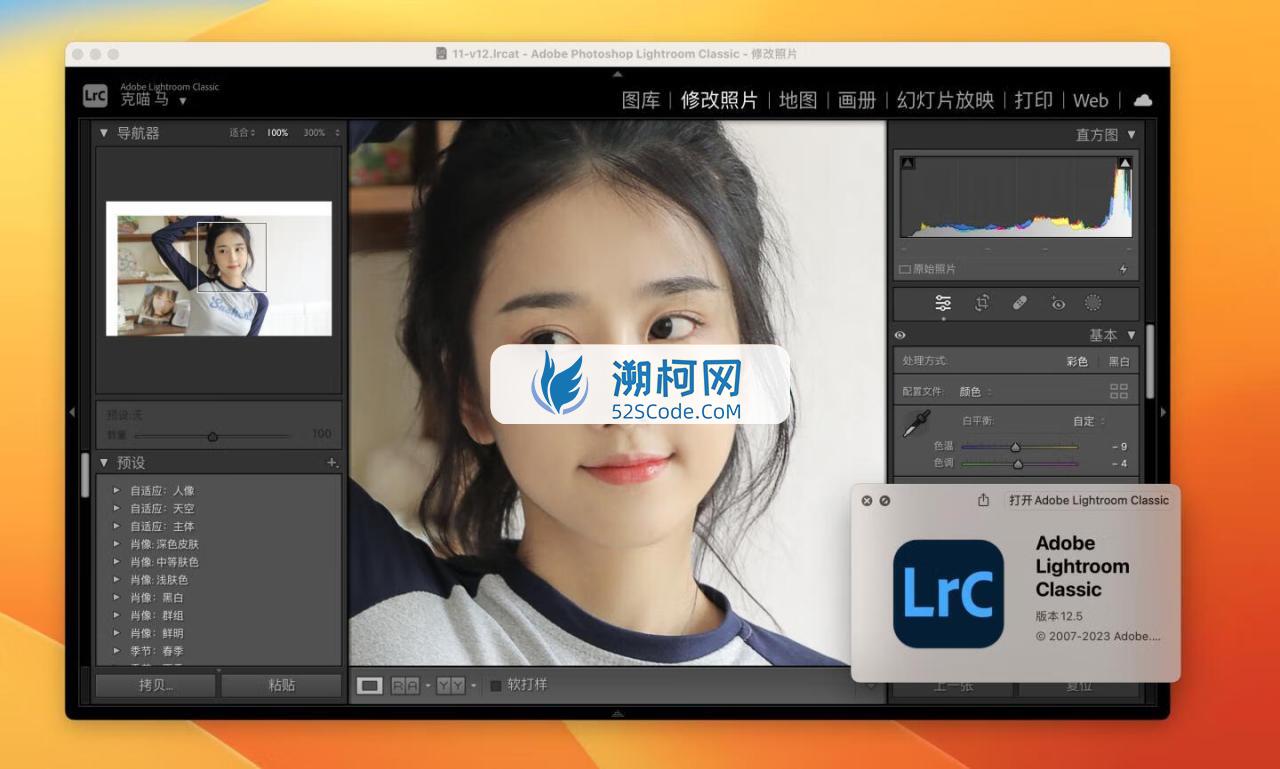Collapse the right panel side arrow
The width and height of the screenshot is (1280, 769).
tap(1162, 411)
